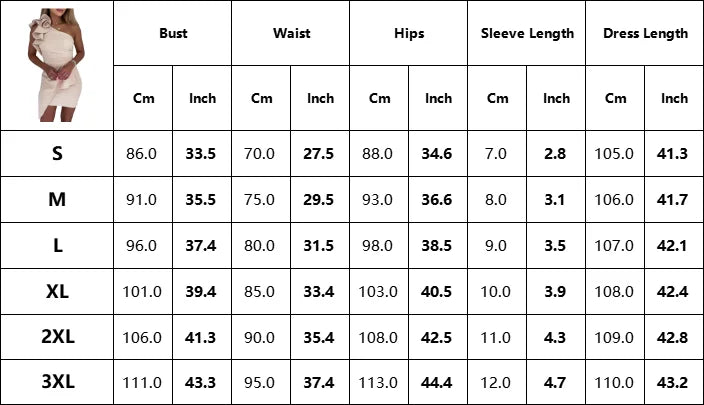This screenshot has width=704, height=405.
Task: Click the L size row label
Action: (x=57, y=245)
